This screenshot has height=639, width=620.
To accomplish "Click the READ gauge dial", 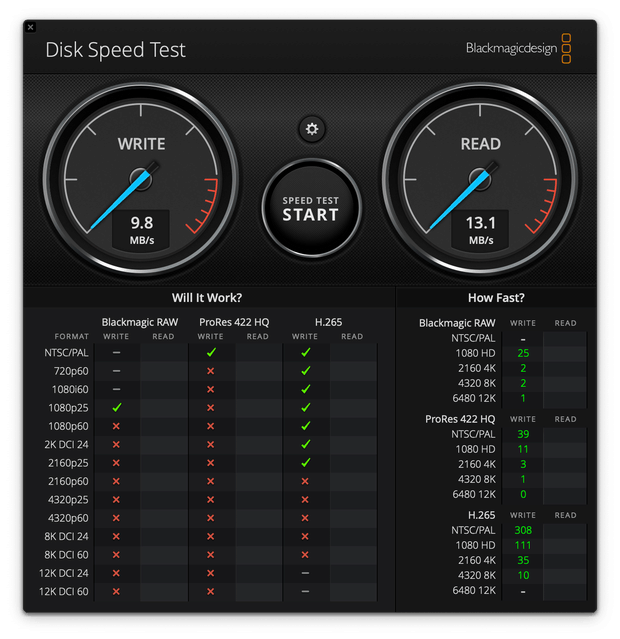I will [x=480, y=179].
